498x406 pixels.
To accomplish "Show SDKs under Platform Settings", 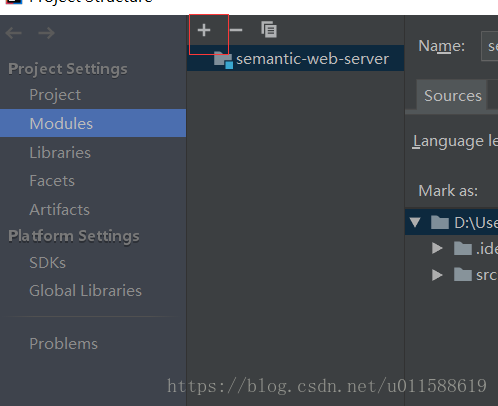I will 48,263.
